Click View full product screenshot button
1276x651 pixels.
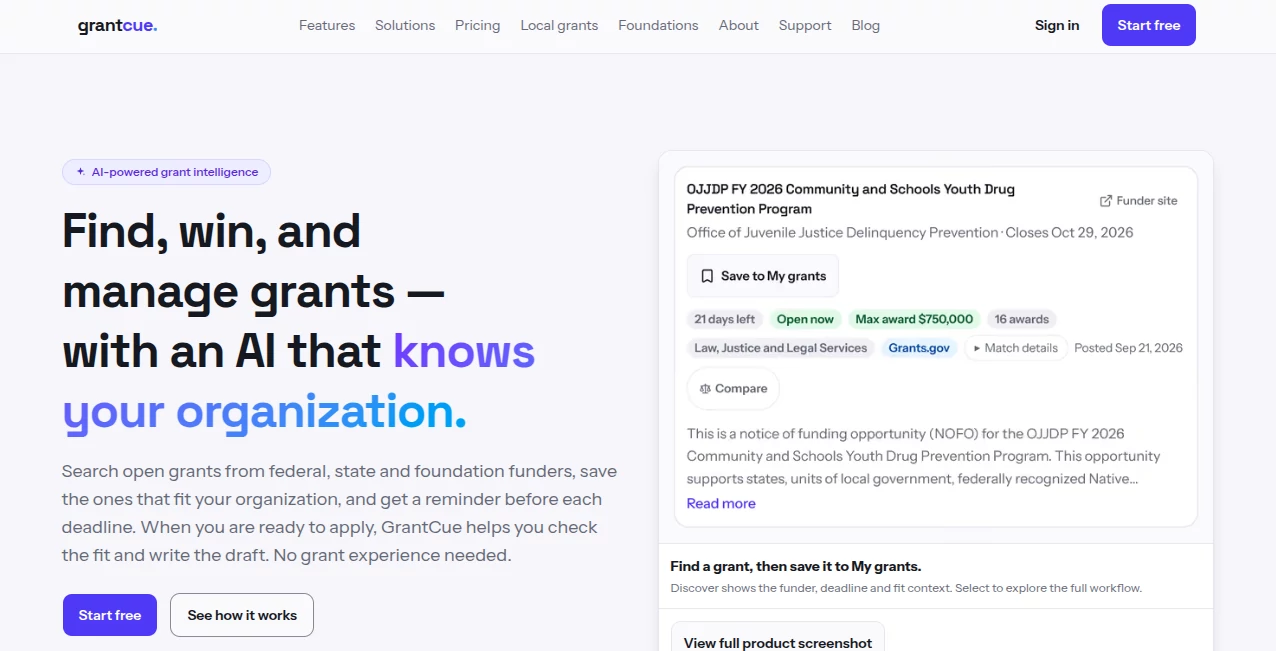(778, 642)
